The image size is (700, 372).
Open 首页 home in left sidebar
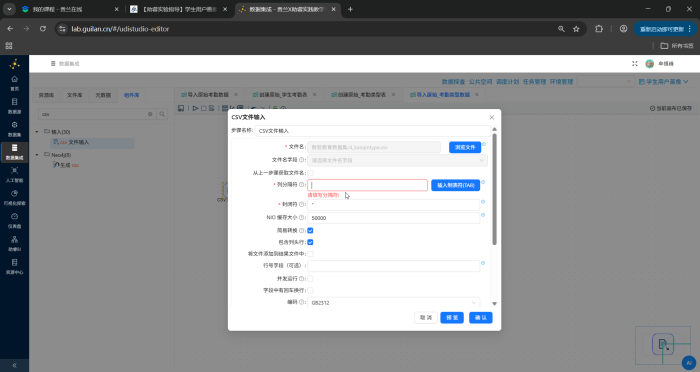[14, 83]
